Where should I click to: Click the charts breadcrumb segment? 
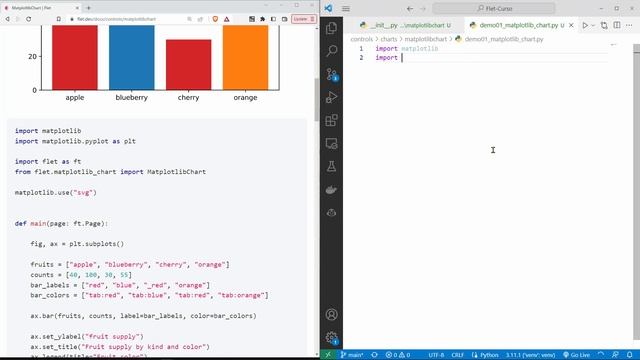[389, 39]
